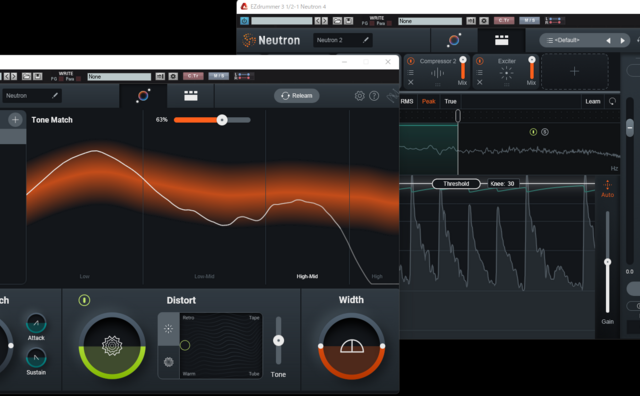Adjust the Exciter Mix slider
Image resolution: width=640 pixels, height=396 pixels.
532,69
